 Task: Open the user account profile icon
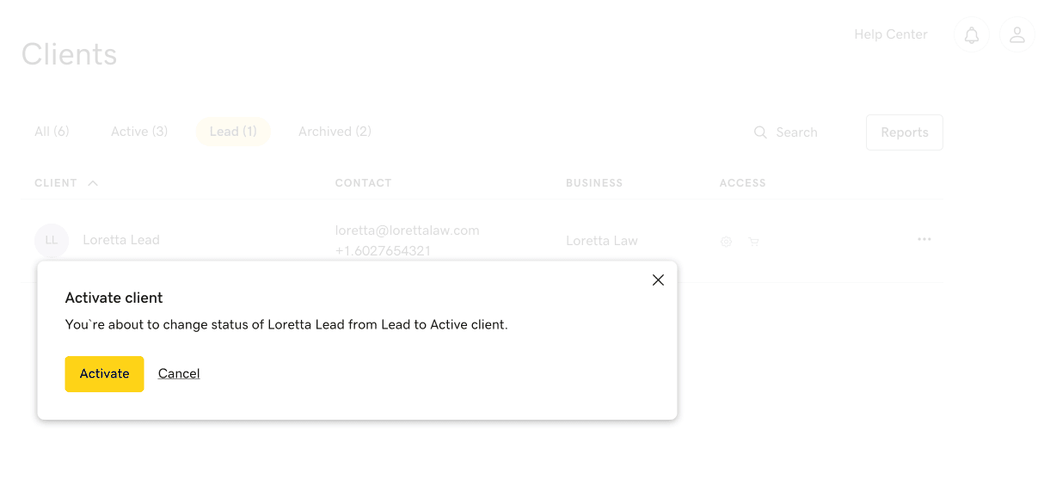tap(1017, 36)
